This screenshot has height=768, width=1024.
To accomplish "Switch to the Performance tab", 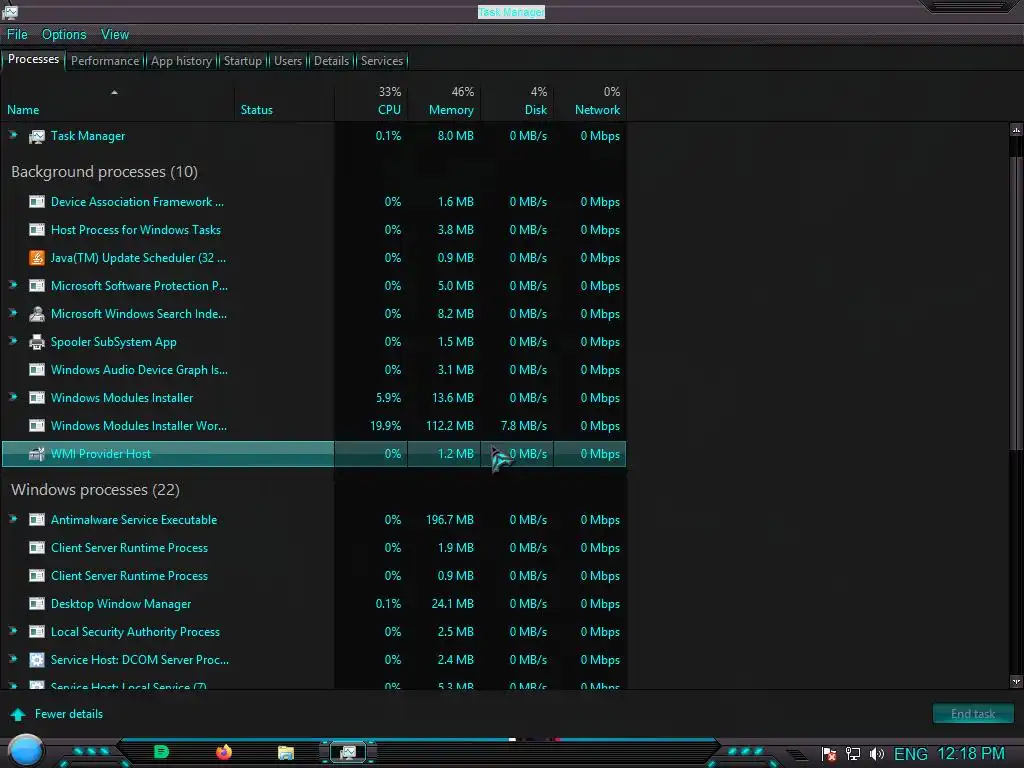I will coord(105,61).
